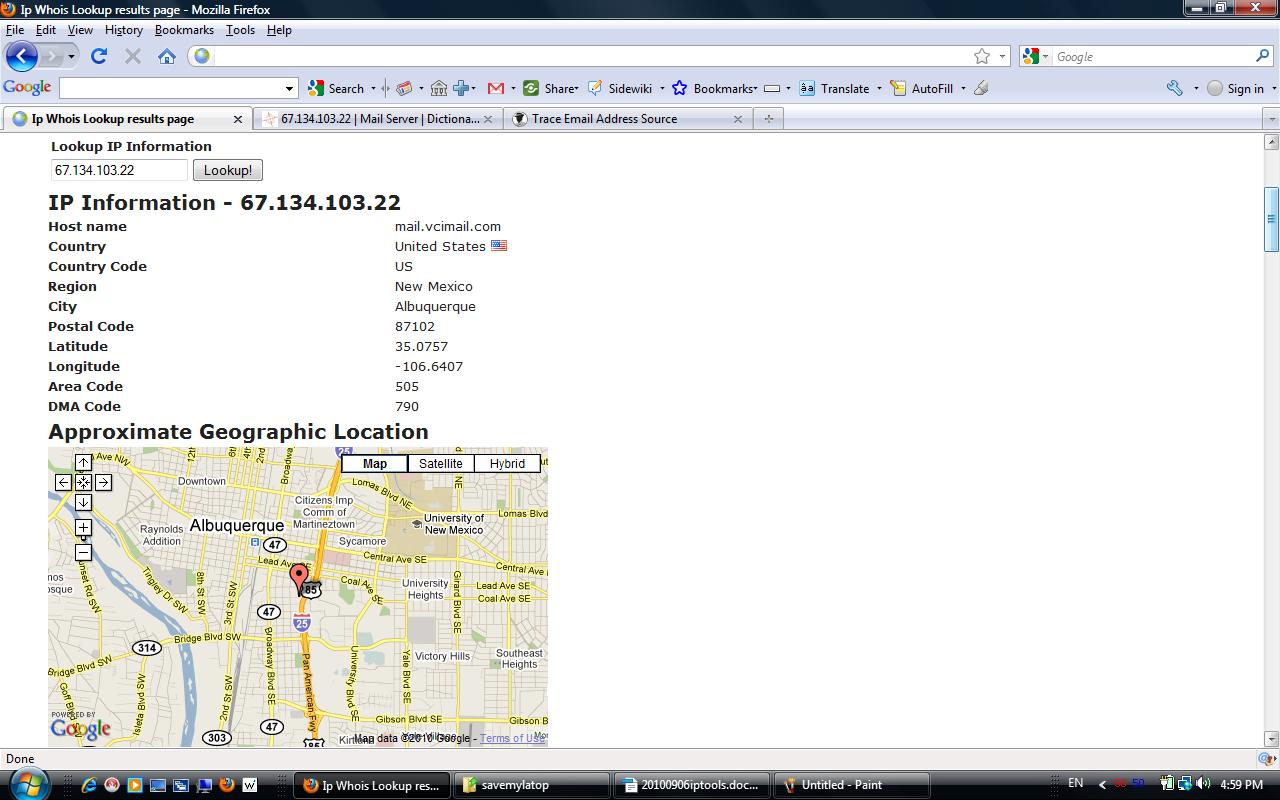This screenshot has width=1280, height=800.
Task: Go back with the browser Back arrow
Action: point(22,56)
